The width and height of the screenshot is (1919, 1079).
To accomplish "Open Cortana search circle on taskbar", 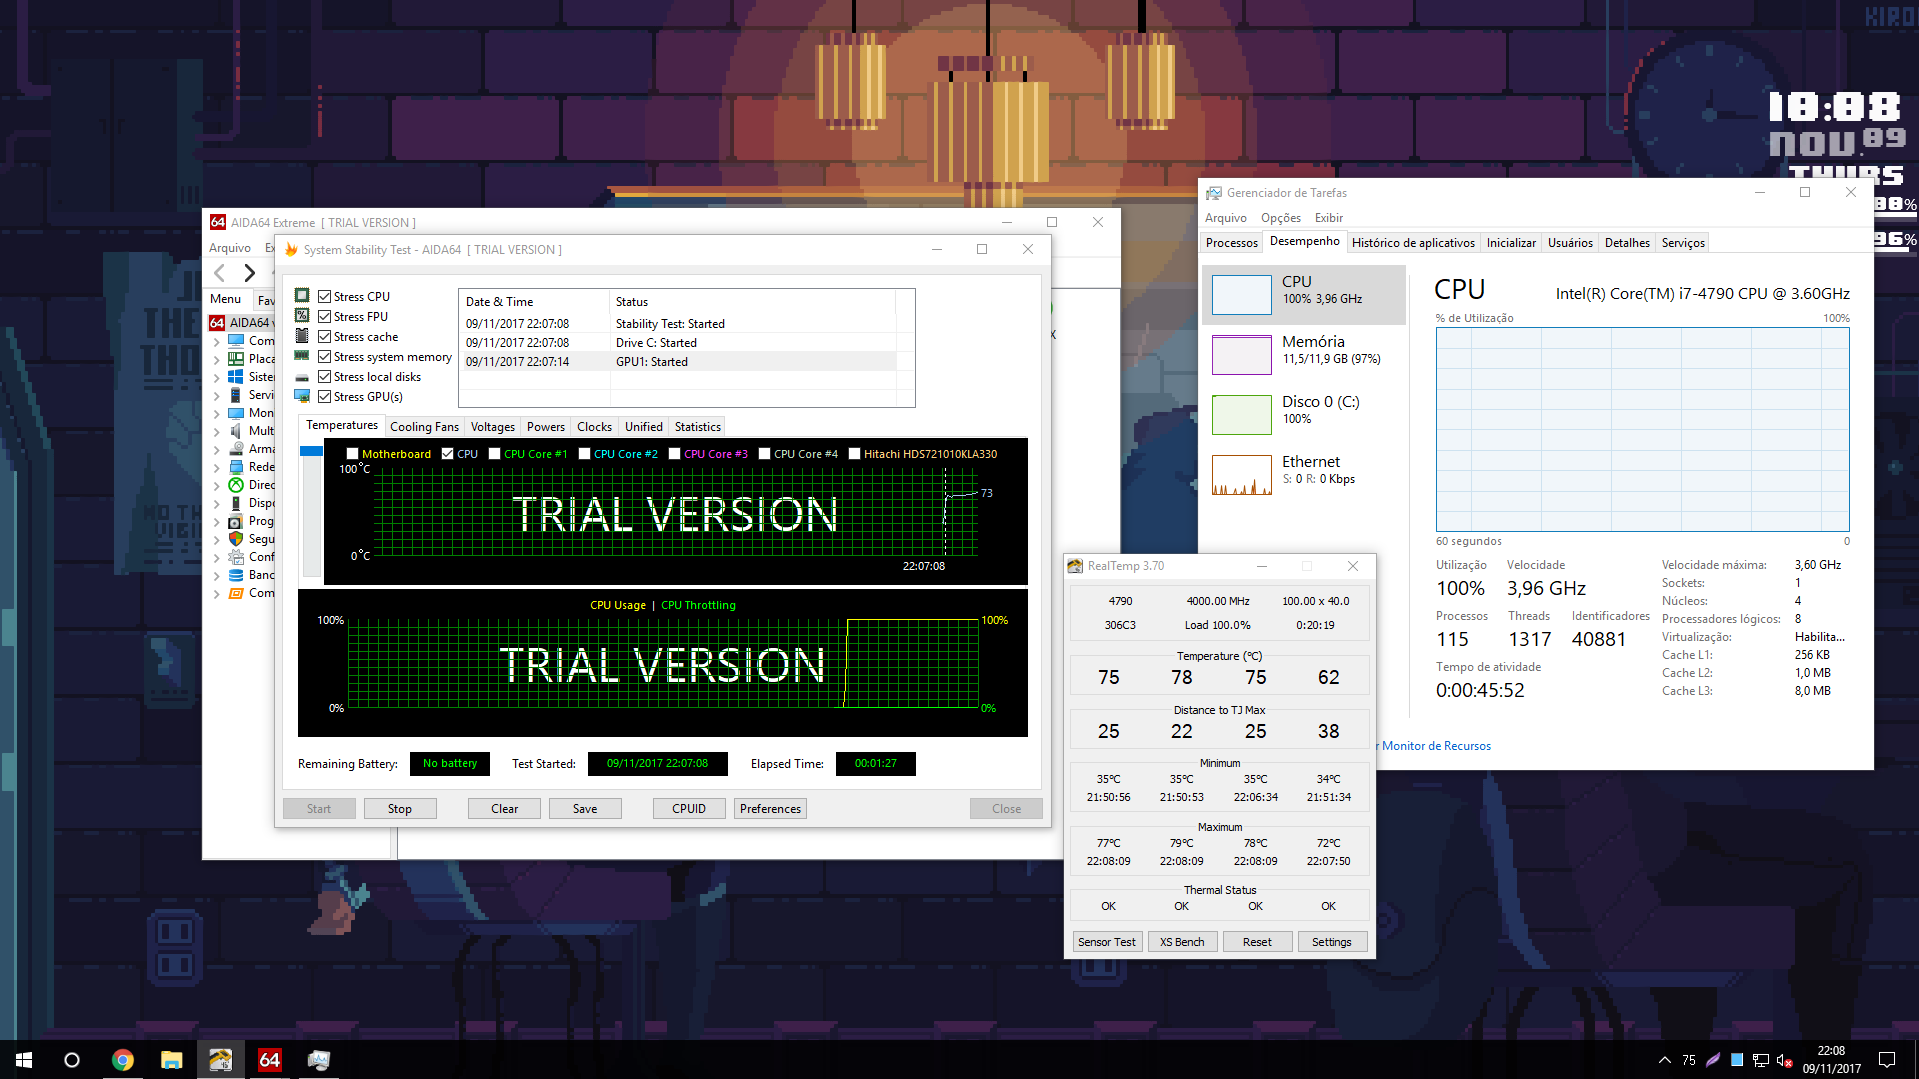I will [72, 1060].
